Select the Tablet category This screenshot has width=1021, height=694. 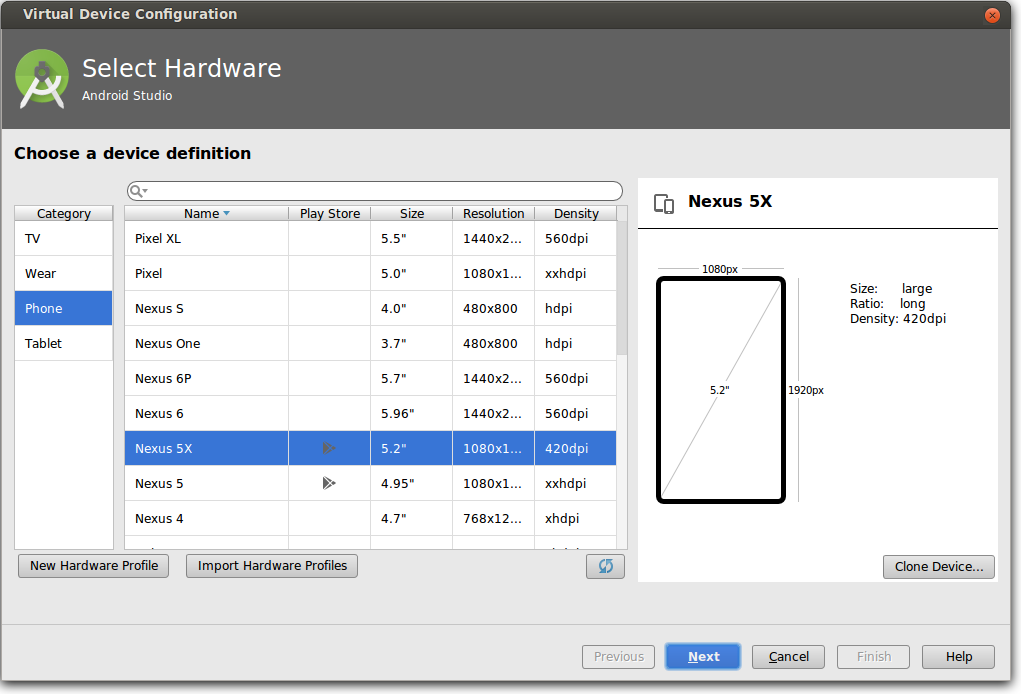(64, 343)
